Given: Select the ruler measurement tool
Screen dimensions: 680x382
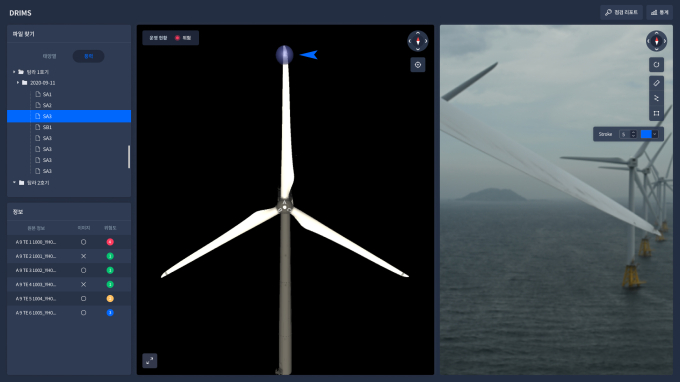Looking at the screenshot, I should [x=656, y=83].
